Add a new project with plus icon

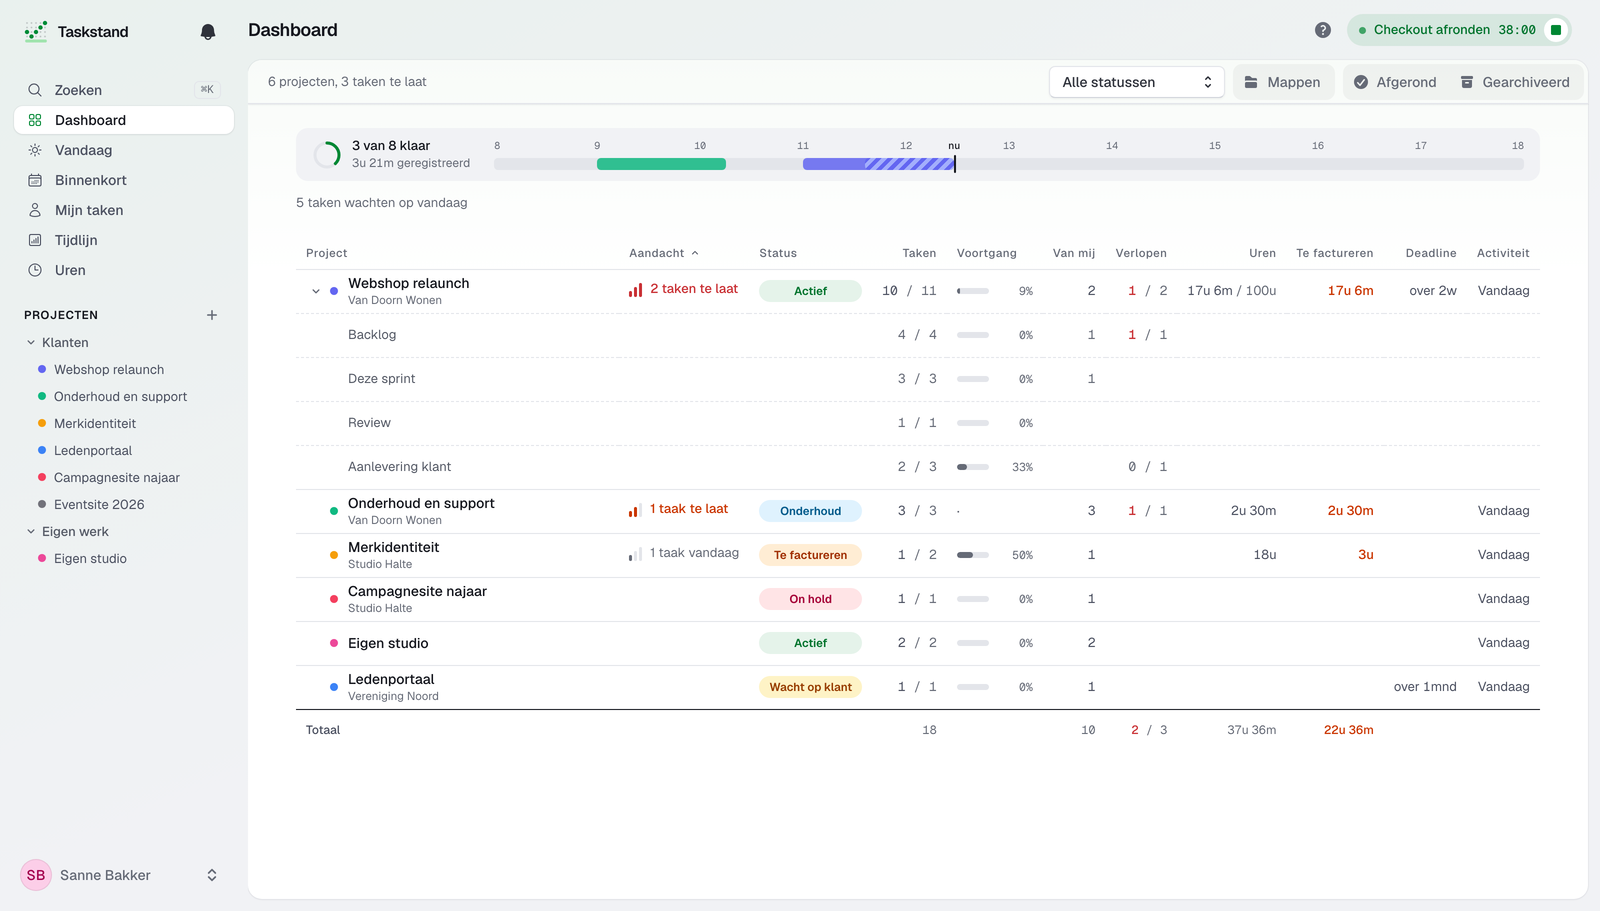212,315
